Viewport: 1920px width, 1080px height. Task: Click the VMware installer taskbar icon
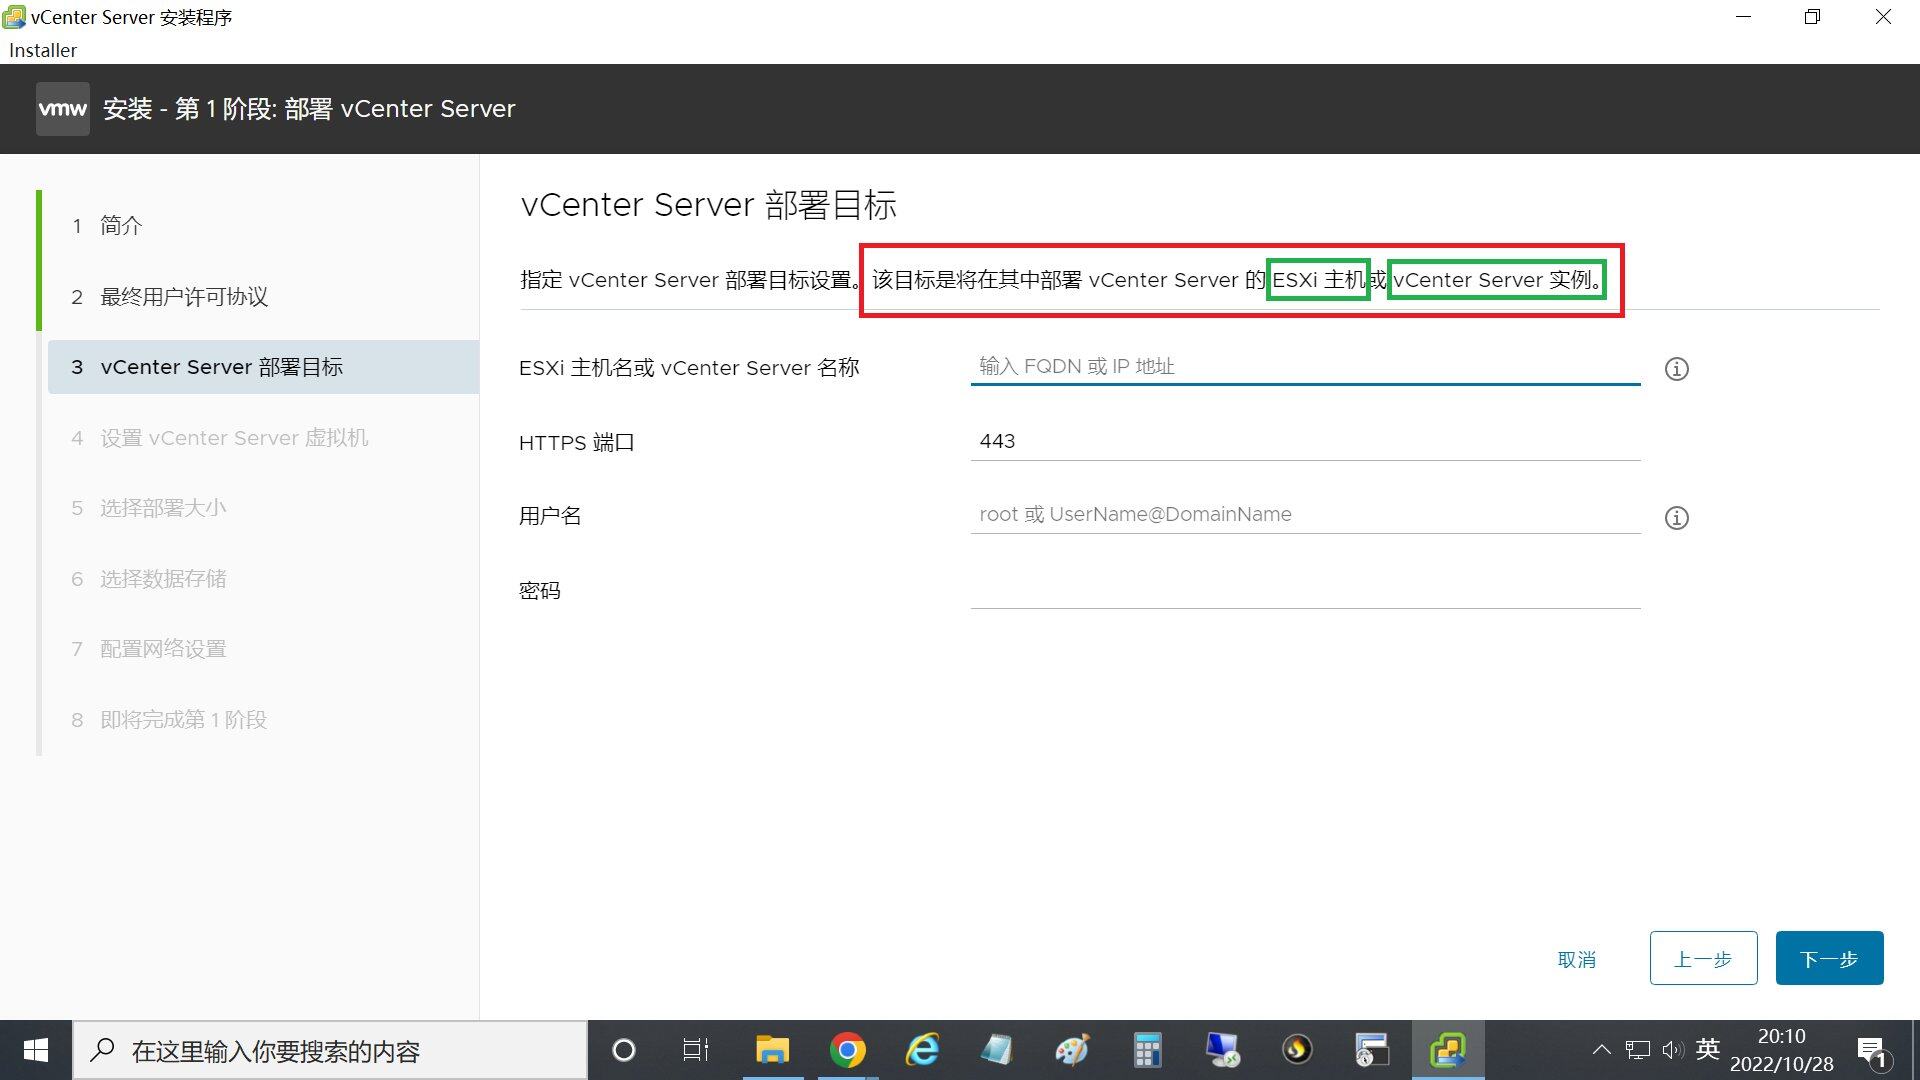pos(1447,1050)
